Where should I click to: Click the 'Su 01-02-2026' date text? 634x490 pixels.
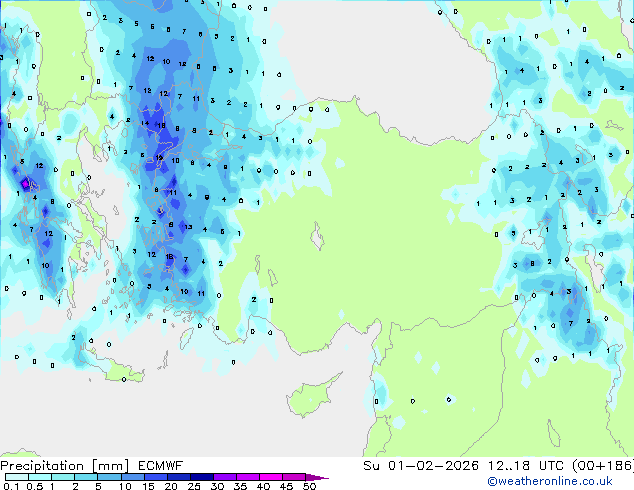click(421, 466)
